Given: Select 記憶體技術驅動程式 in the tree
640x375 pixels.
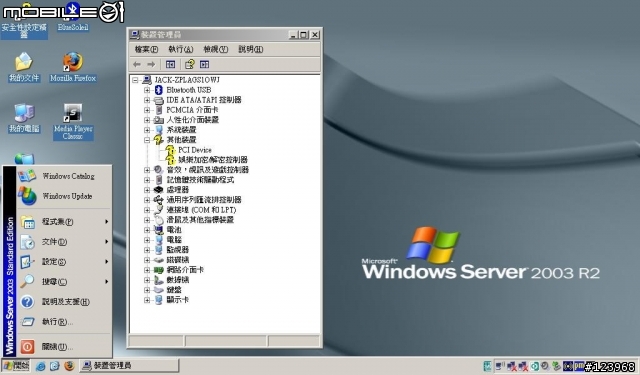Looking at the screenshot, I should coord(200,180).
